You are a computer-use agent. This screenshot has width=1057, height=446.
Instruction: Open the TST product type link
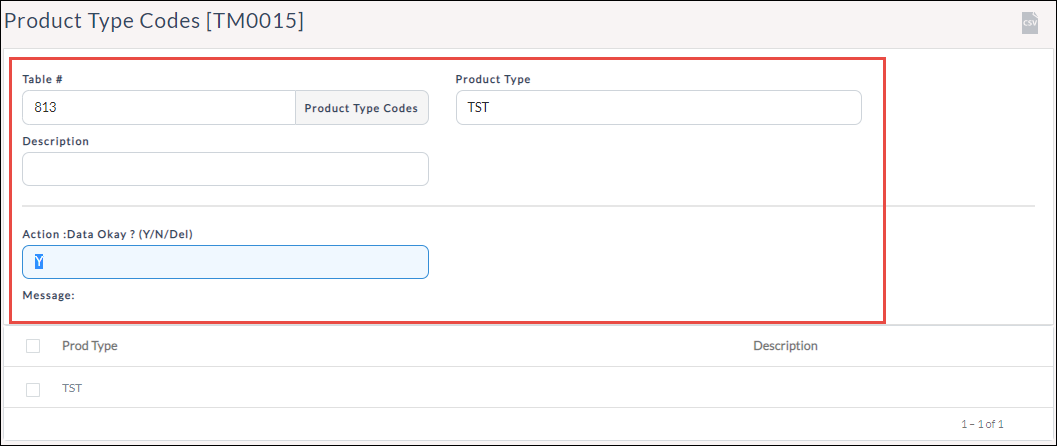pos(72,388)
